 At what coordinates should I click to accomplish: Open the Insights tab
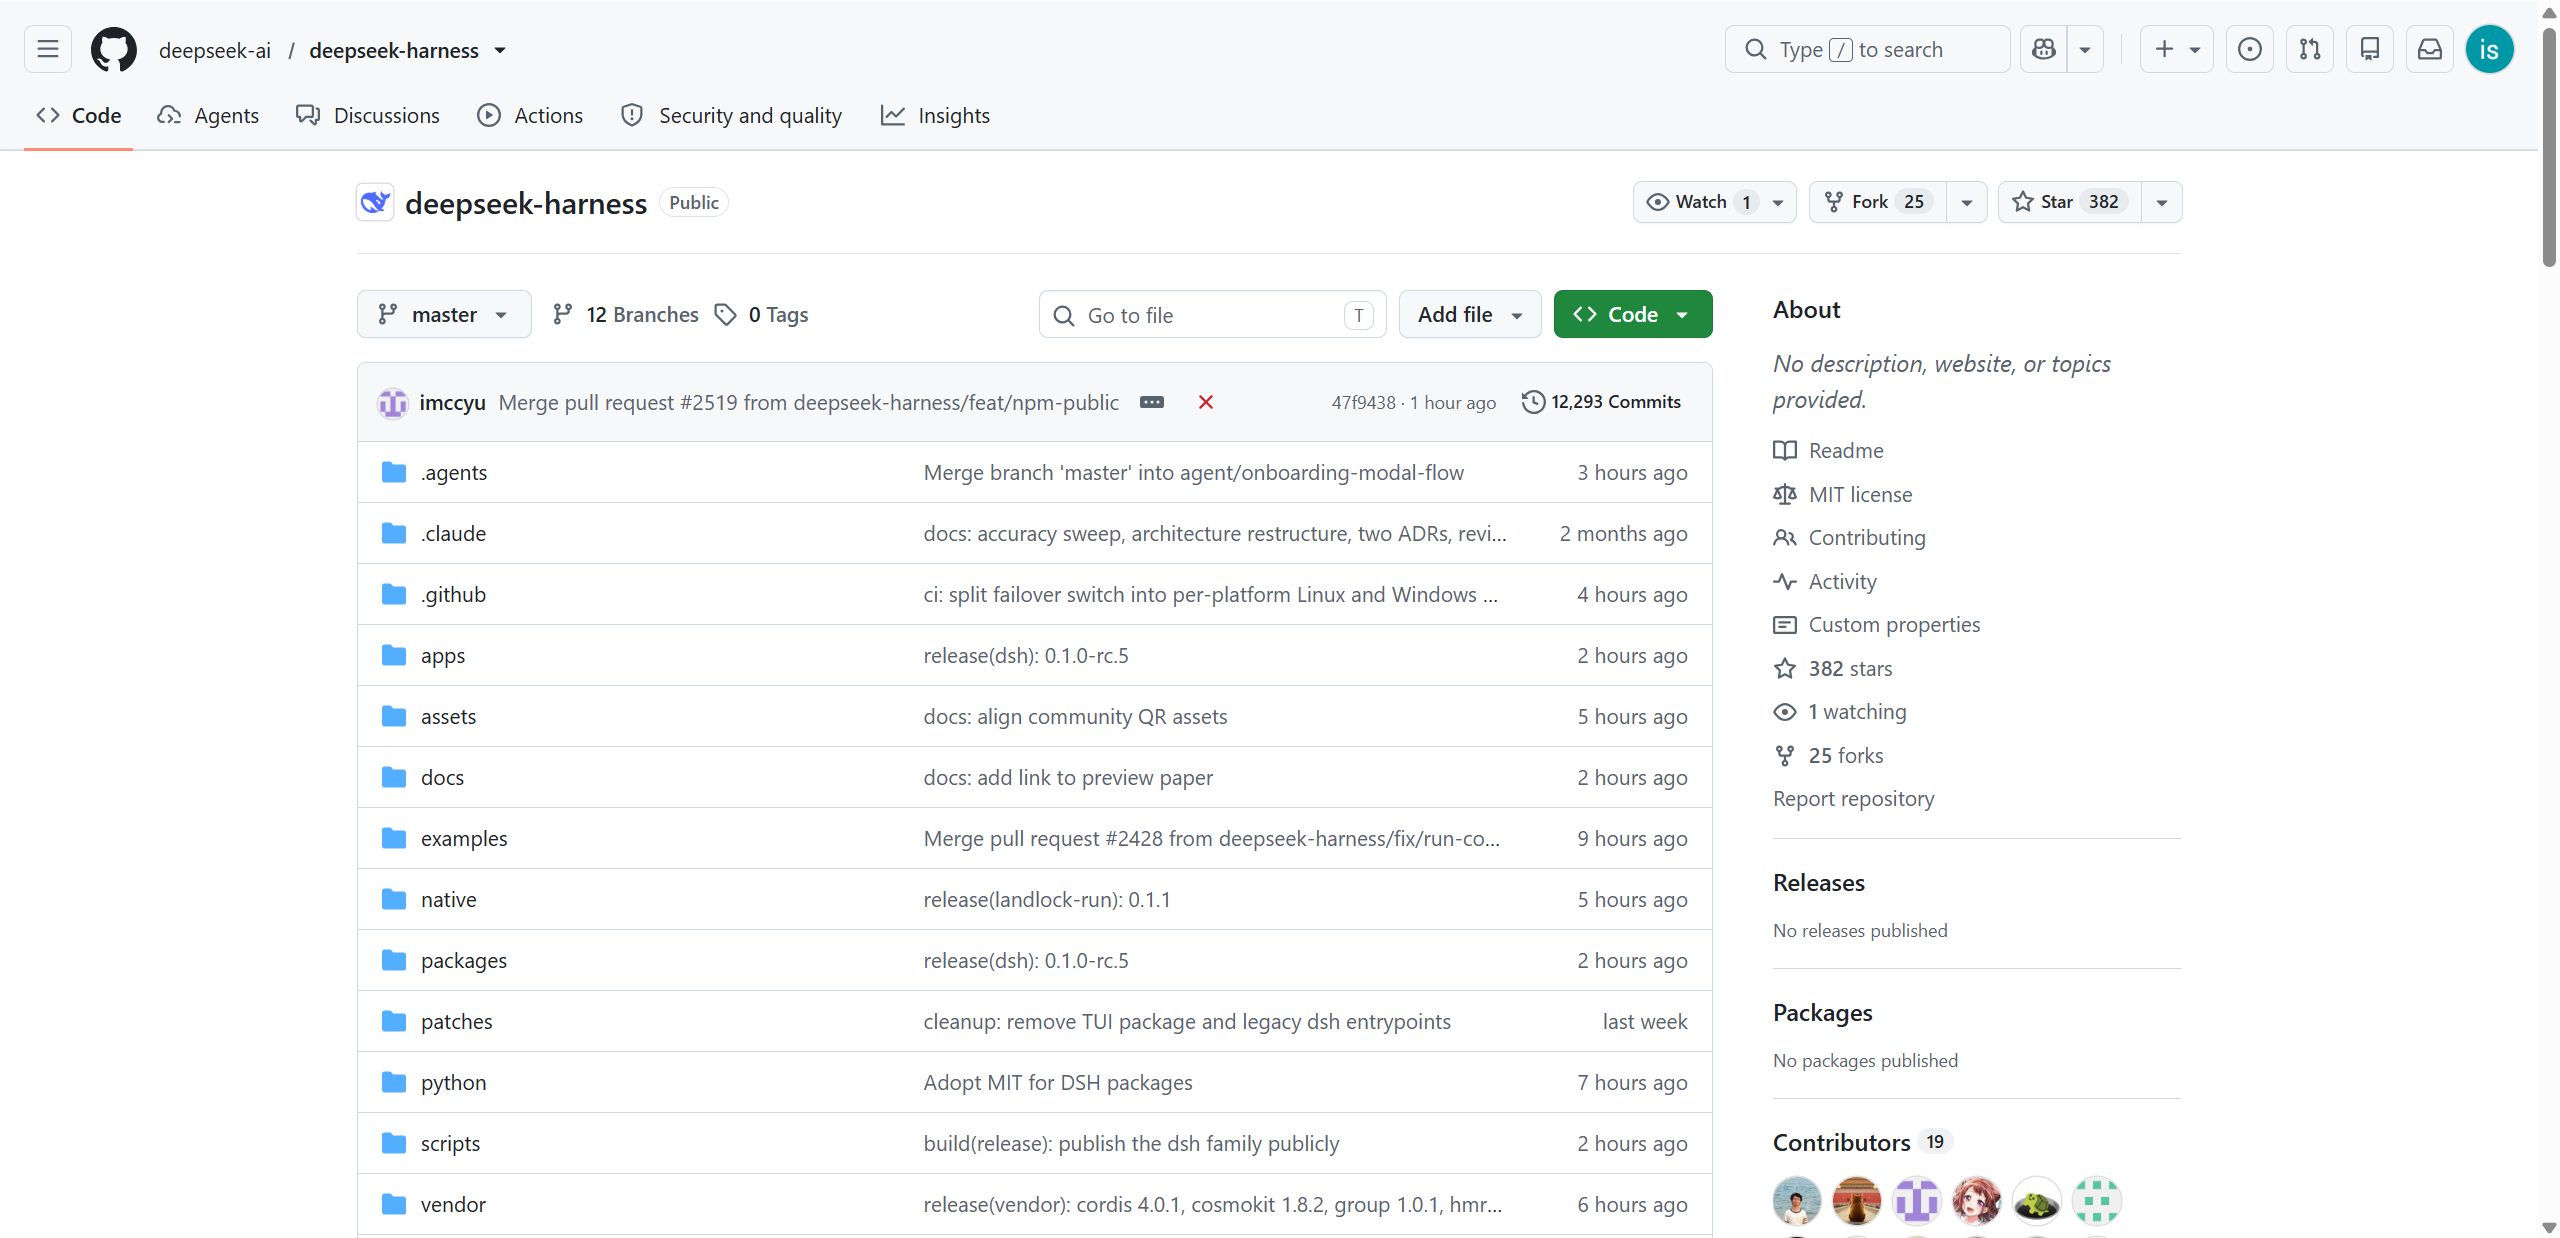(x=935, y=116)
